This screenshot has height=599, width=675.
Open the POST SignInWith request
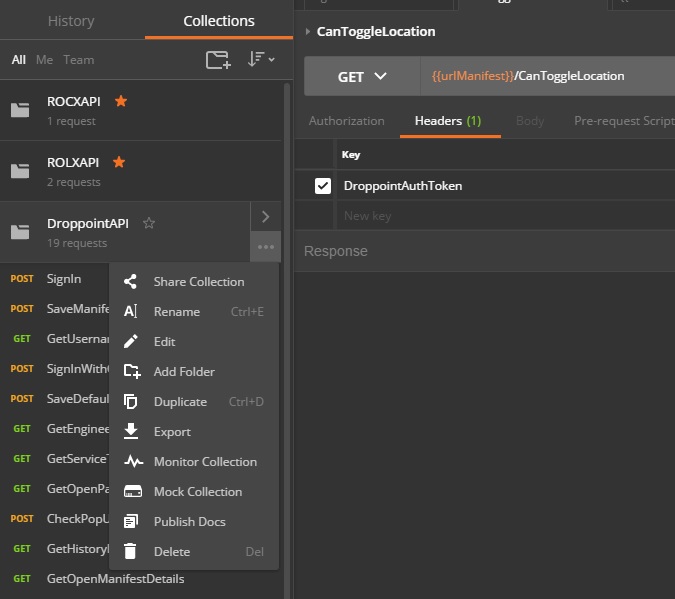[55, 369]
